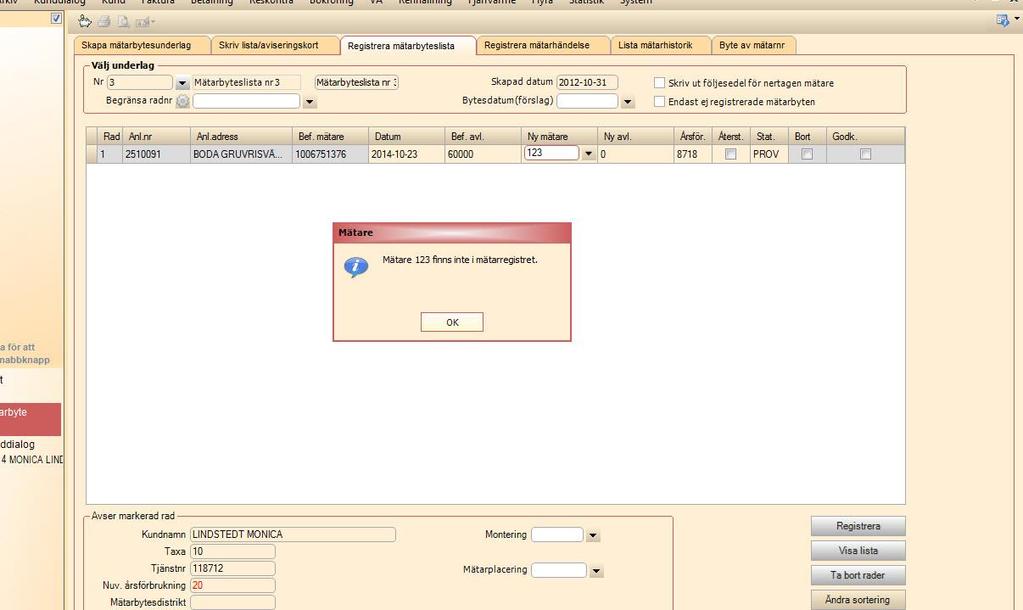The width and height of the screenshot is (1023, 610).
Task: Tick the Godk. checkbox in row 1
Action: 865,154
